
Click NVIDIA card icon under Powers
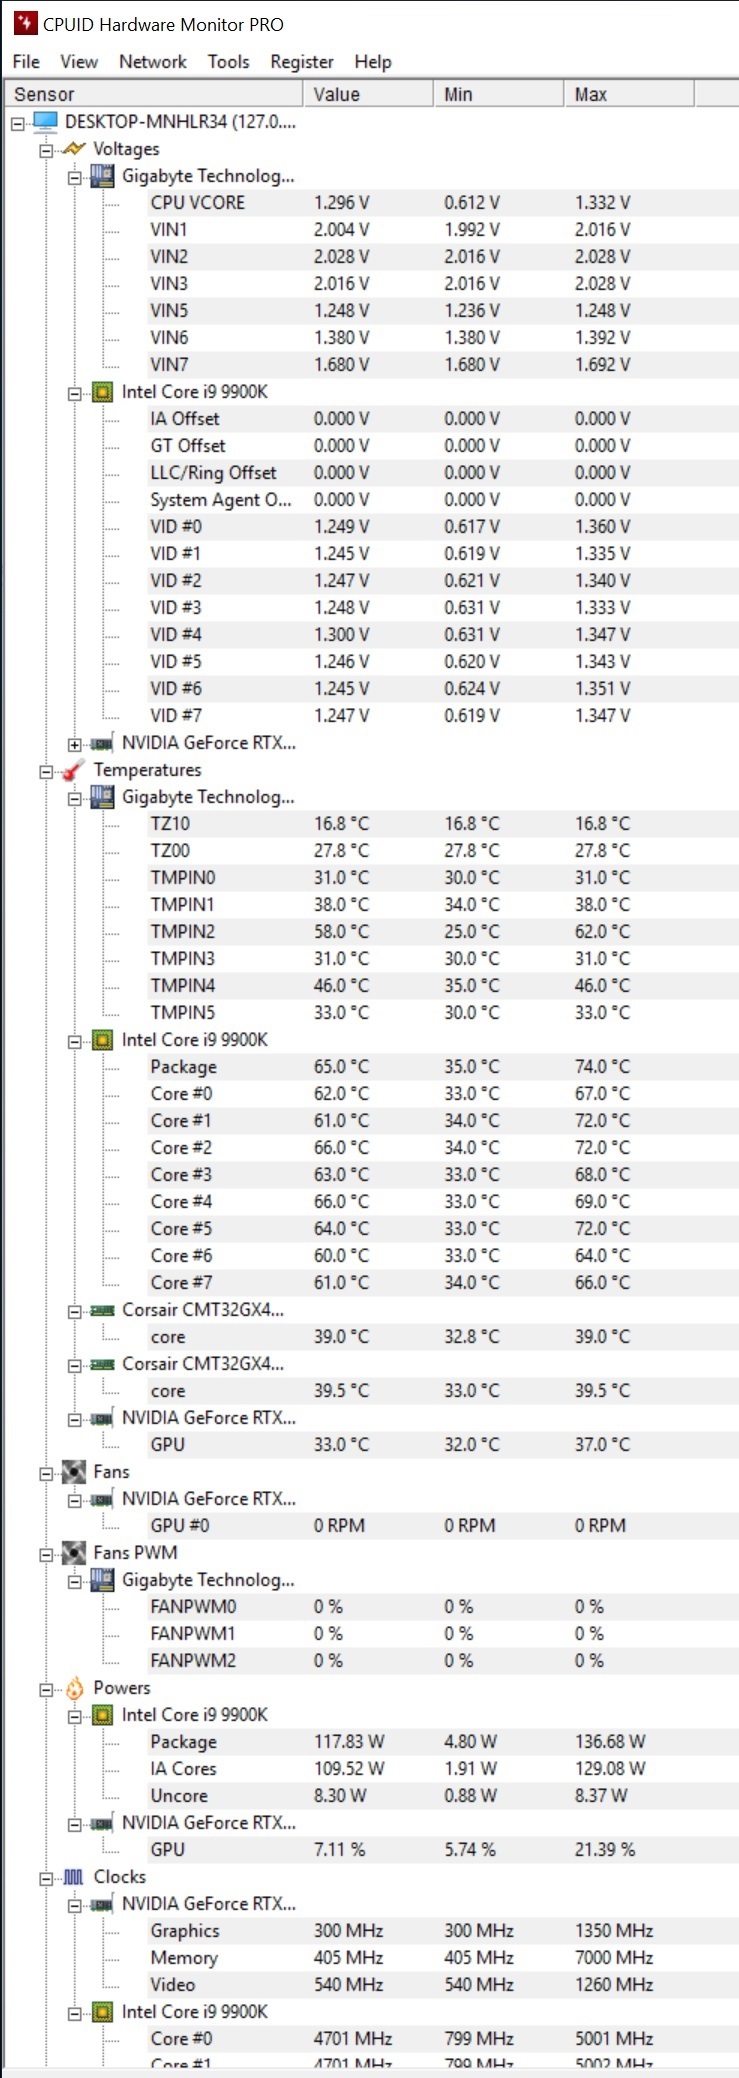click(x=102, y=1823)
